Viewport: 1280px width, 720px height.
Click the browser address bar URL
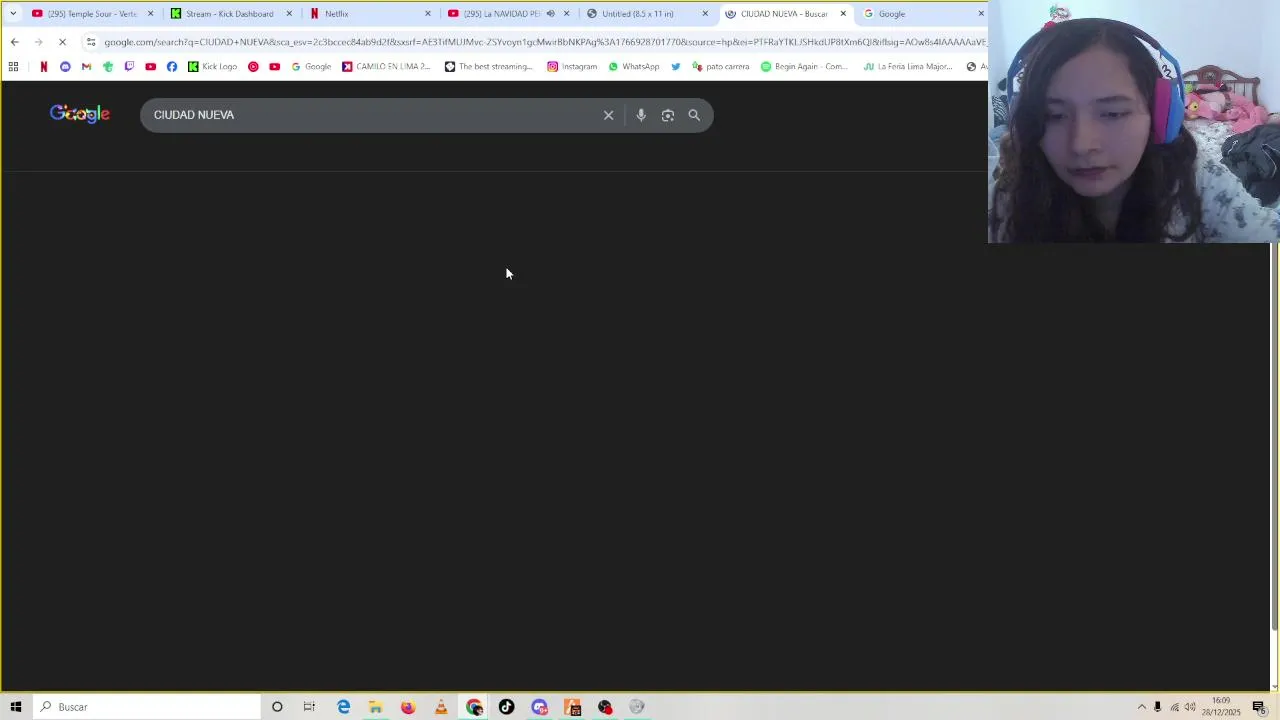[545, 42]
